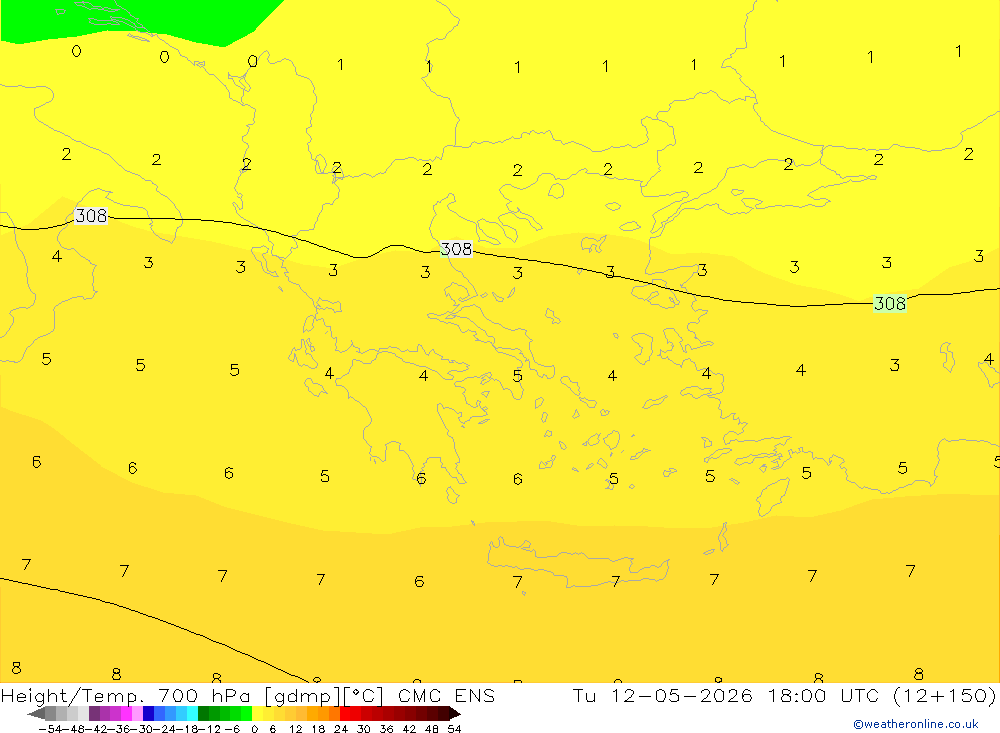The width and height of the screenshot is (1000, 733).
Task: Select the dark brown right arrow of the color scale
Action: [455, 714]
